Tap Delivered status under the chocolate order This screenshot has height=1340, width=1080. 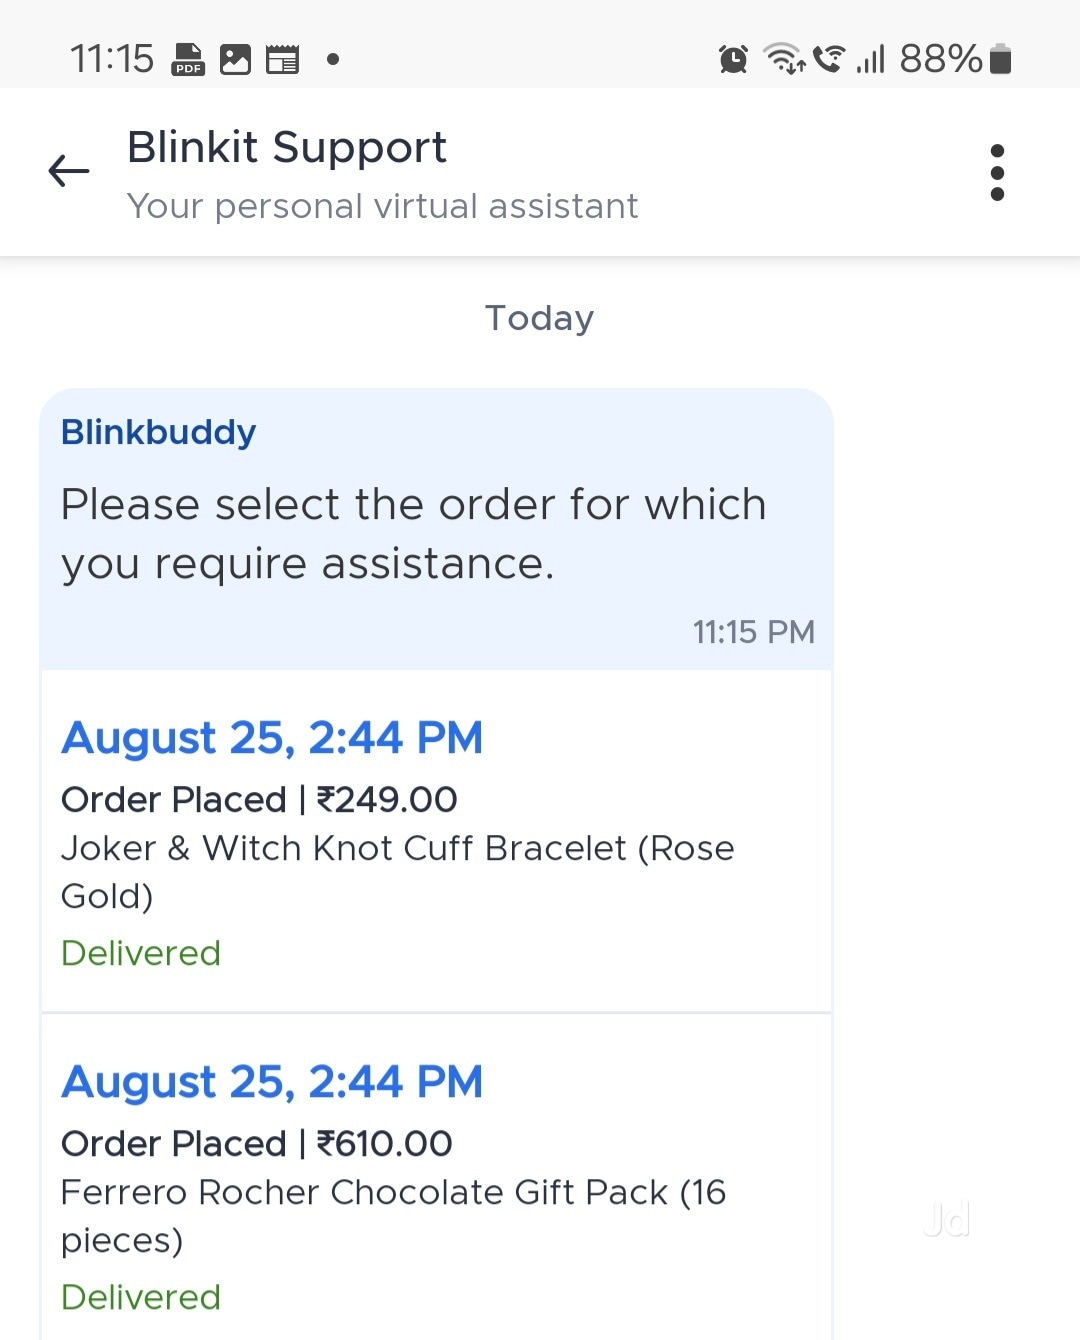(141, 1297)
